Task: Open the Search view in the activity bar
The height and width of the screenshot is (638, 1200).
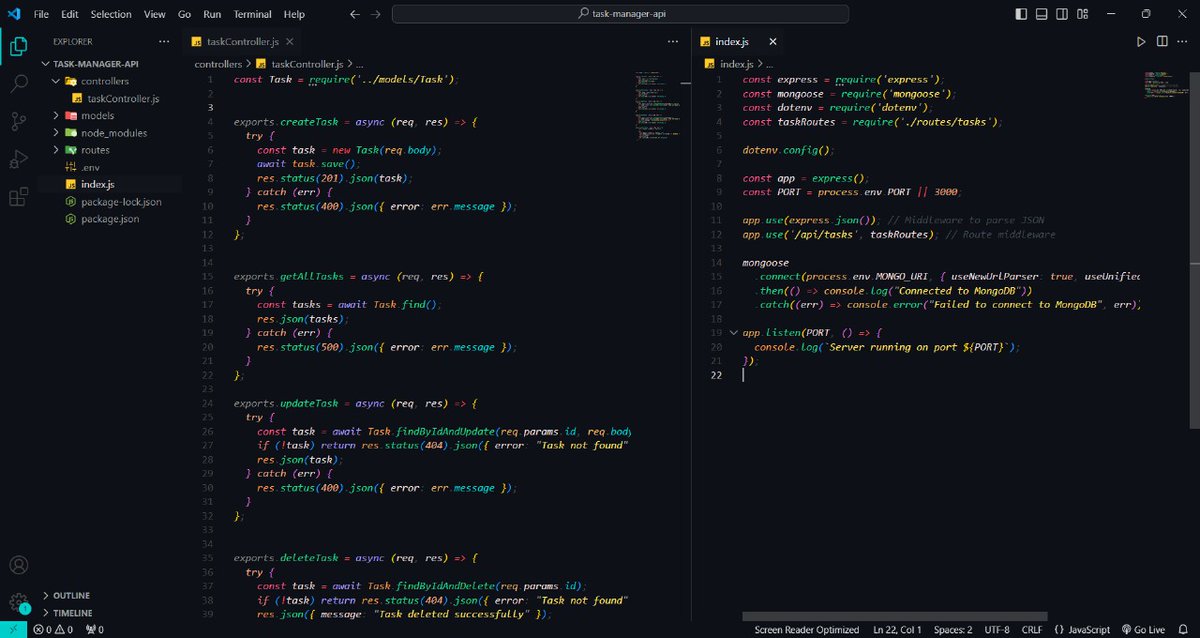Action: pyautogui.click(x=19, y=84)
